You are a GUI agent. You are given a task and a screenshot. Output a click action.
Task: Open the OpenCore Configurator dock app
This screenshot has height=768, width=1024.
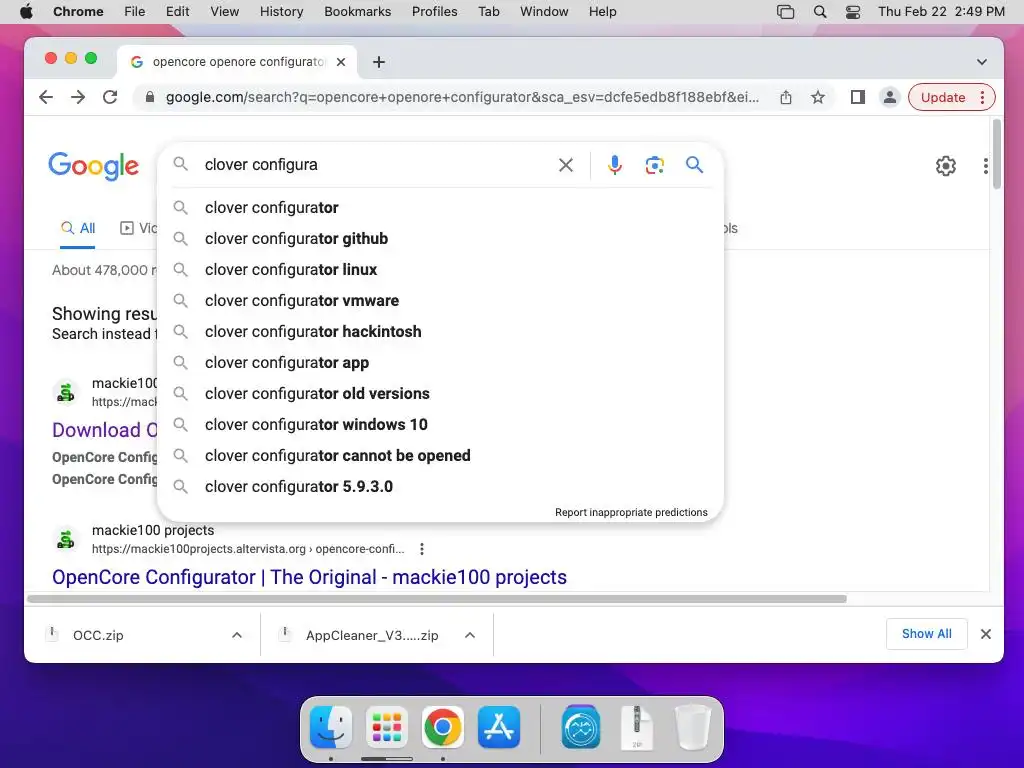tap(581, 727)
